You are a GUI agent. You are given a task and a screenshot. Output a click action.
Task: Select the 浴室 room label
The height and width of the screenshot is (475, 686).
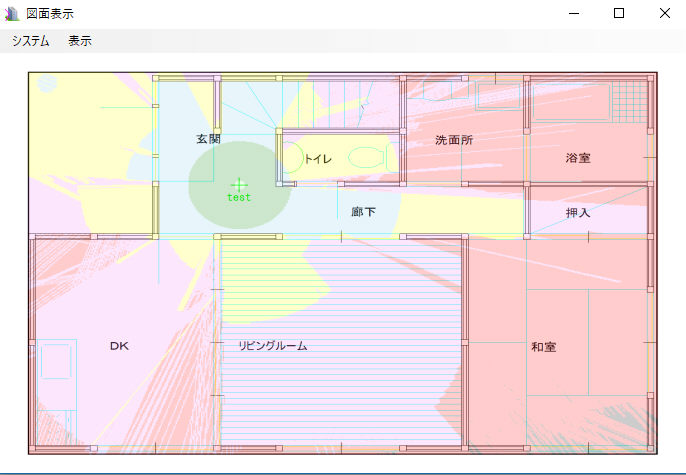coord(578,158)
